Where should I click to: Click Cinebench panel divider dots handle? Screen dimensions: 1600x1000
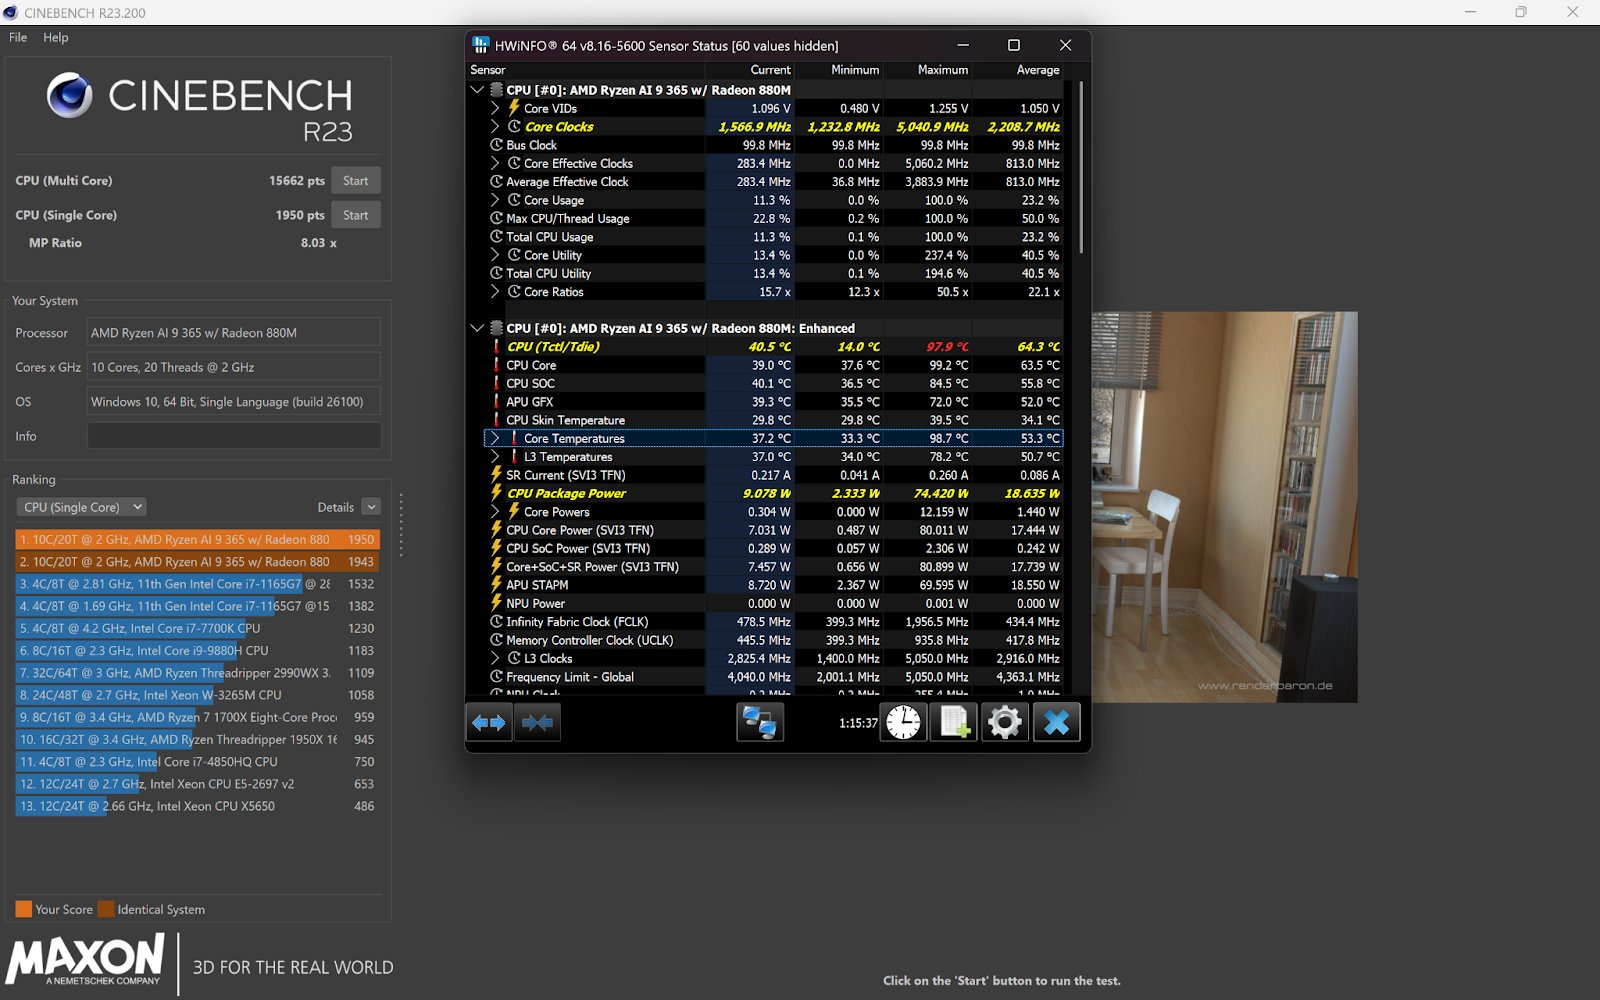(401, 524)
